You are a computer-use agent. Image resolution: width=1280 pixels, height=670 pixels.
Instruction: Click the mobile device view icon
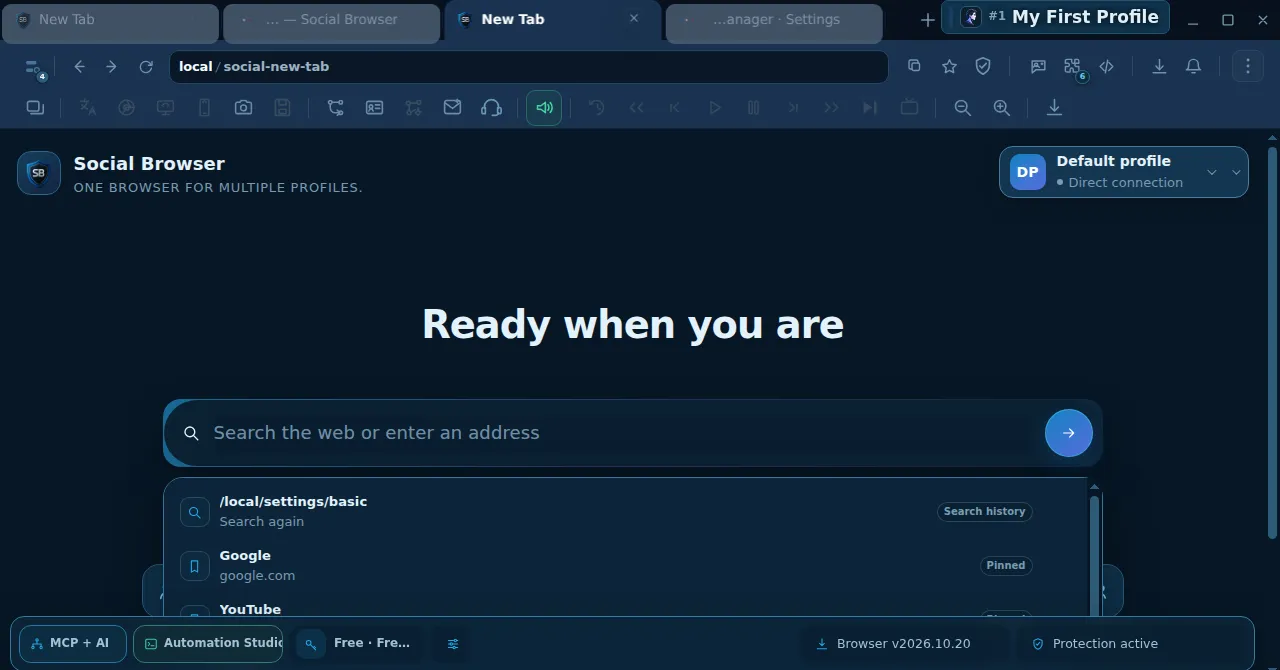pos(205,108)
